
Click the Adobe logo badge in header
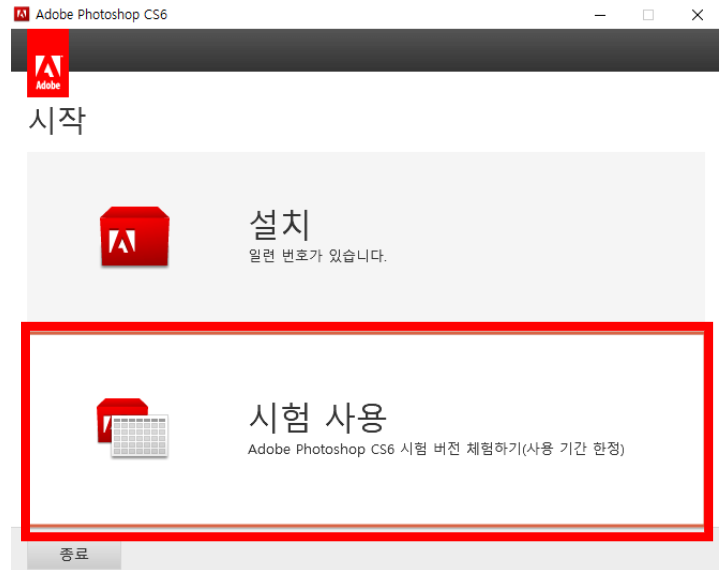pyautogui.click(x=48, y=63)
